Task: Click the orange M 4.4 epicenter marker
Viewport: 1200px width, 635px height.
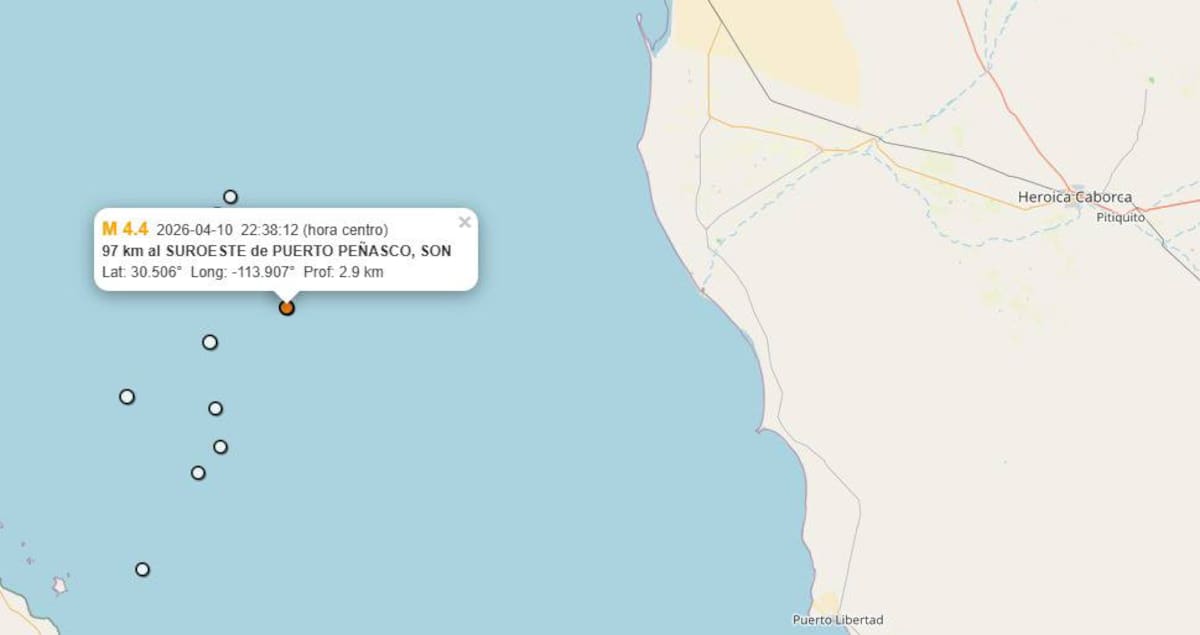Action: pyautogui.click(x=287, y=308)
